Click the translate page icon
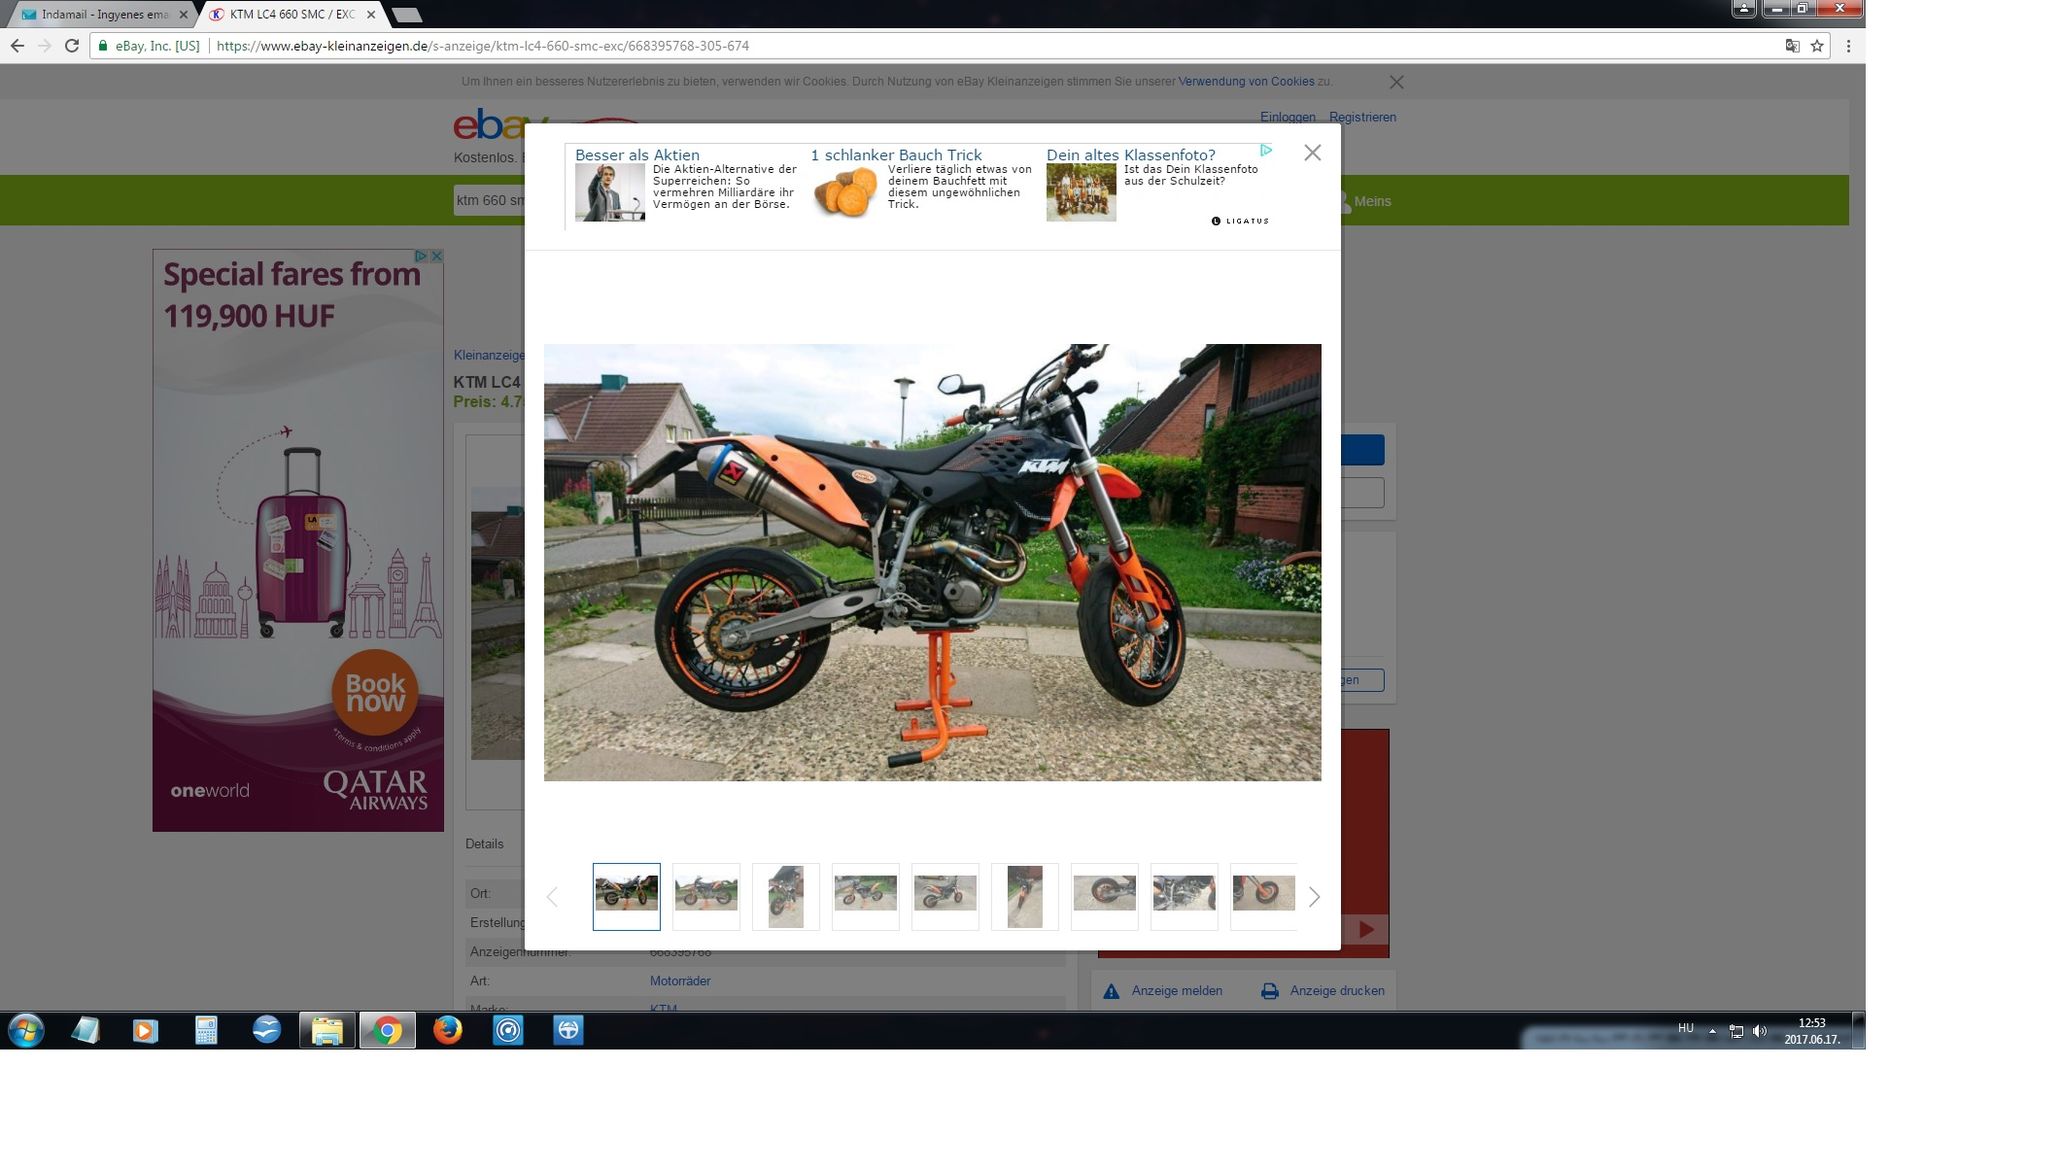 pyautogui.click(x=1792, y=46)
